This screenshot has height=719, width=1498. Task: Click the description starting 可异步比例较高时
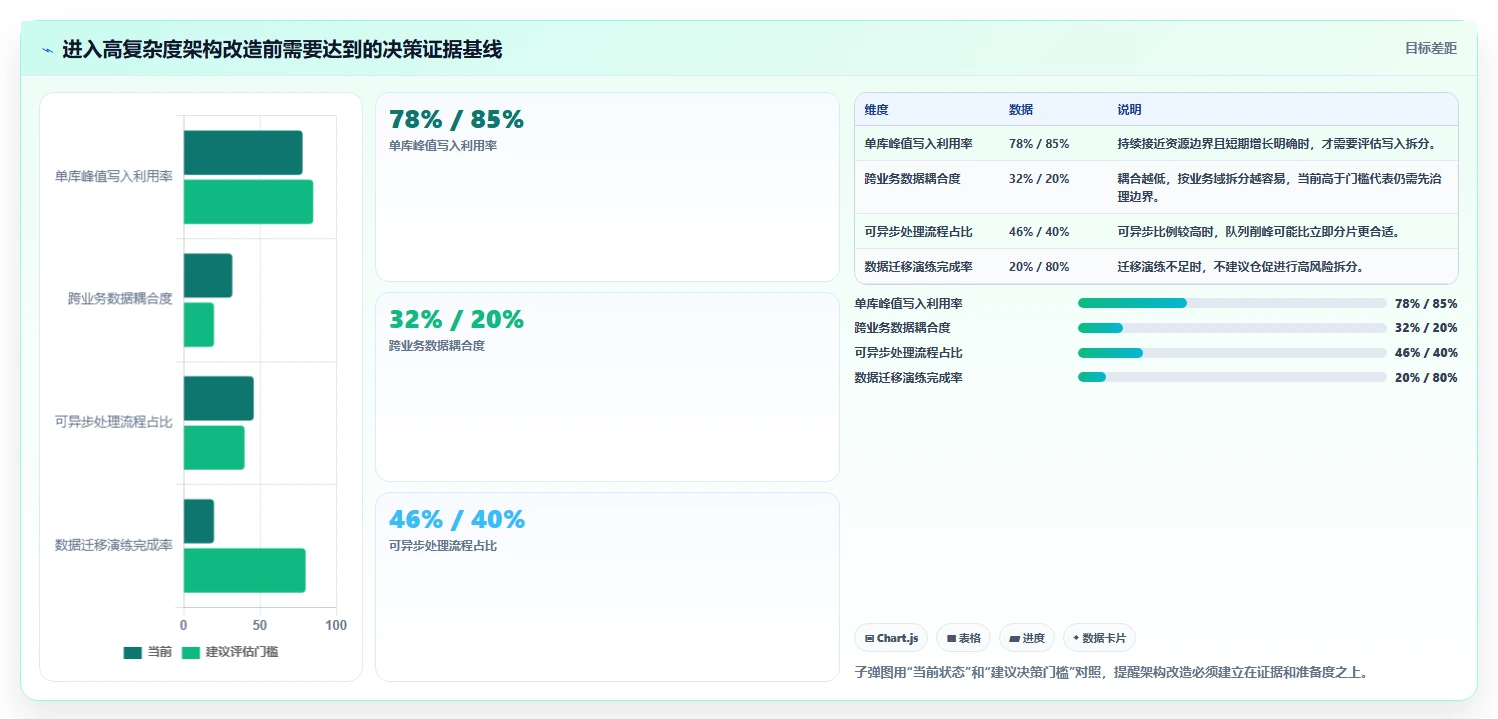click(1258, 232)
